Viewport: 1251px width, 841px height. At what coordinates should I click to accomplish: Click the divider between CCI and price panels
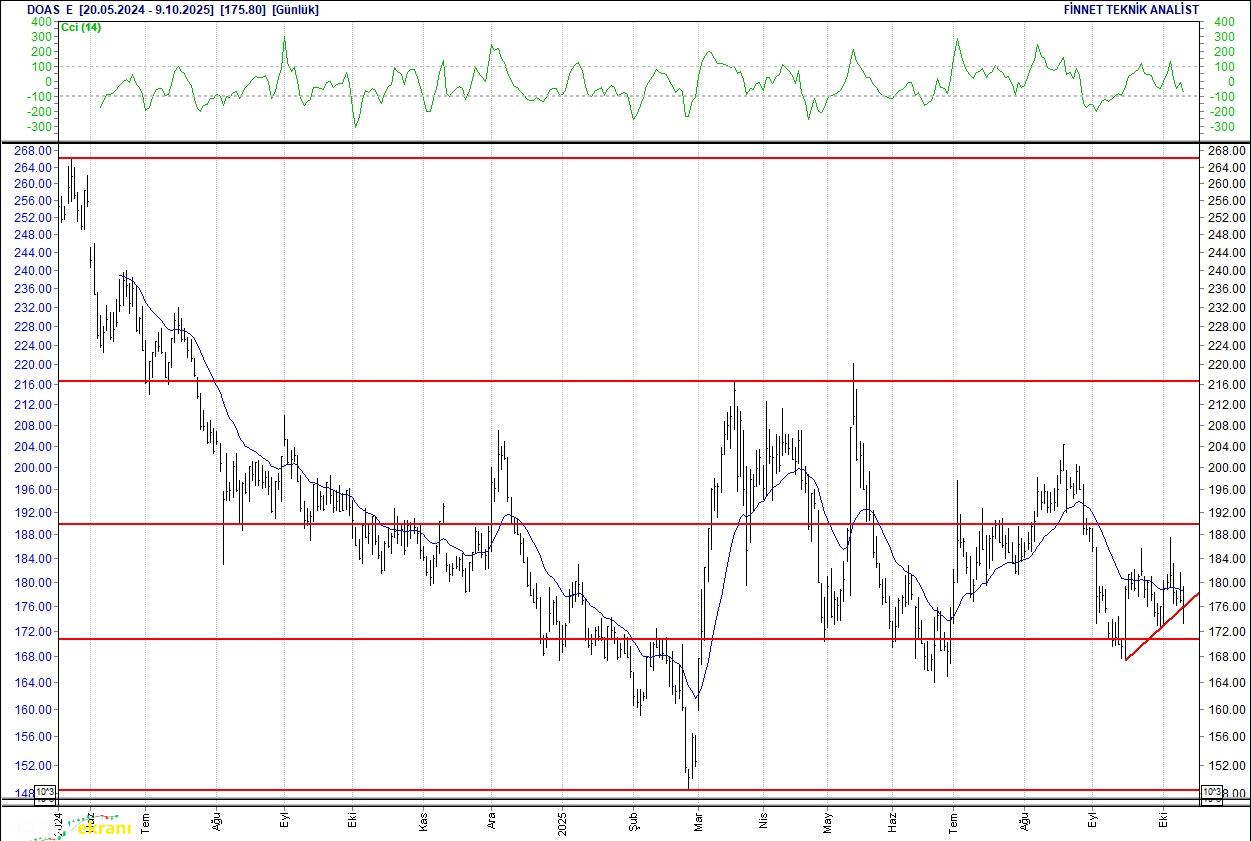[625, 142]
